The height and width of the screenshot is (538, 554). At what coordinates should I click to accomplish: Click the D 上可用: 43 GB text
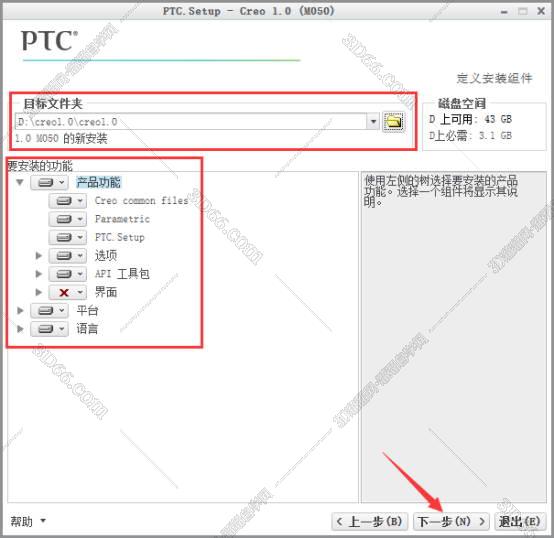coord(470,119)
